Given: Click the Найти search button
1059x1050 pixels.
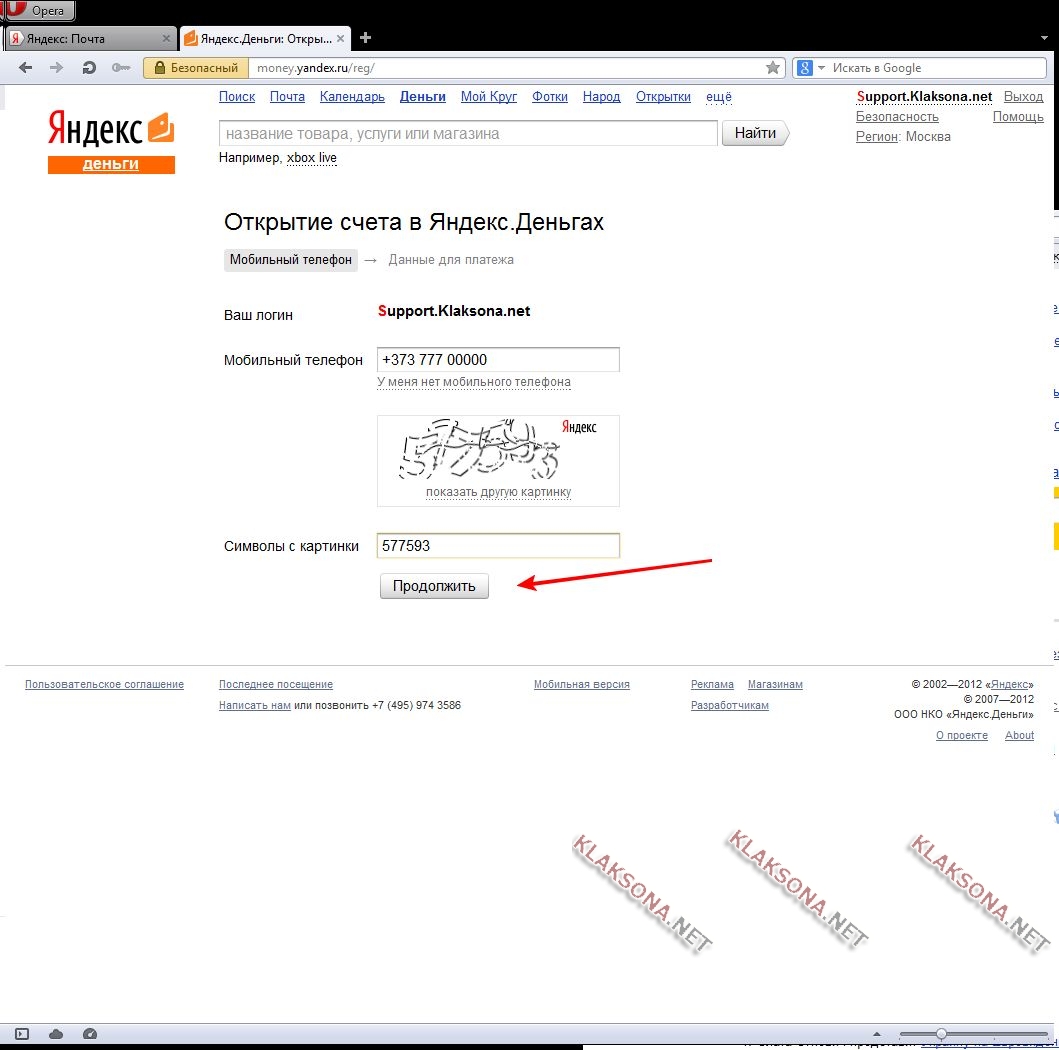Looking at the screenshot, I should pyautogui.click(x=755, y=133).
